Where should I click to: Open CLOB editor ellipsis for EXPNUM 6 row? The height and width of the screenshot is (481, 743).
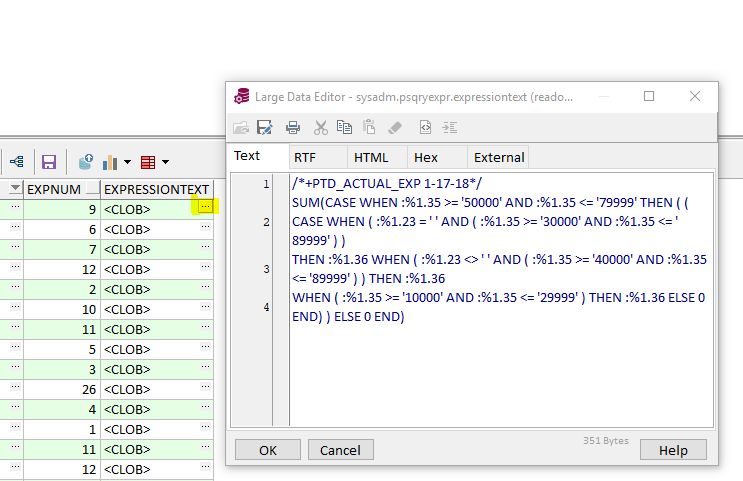click(205, 227)
